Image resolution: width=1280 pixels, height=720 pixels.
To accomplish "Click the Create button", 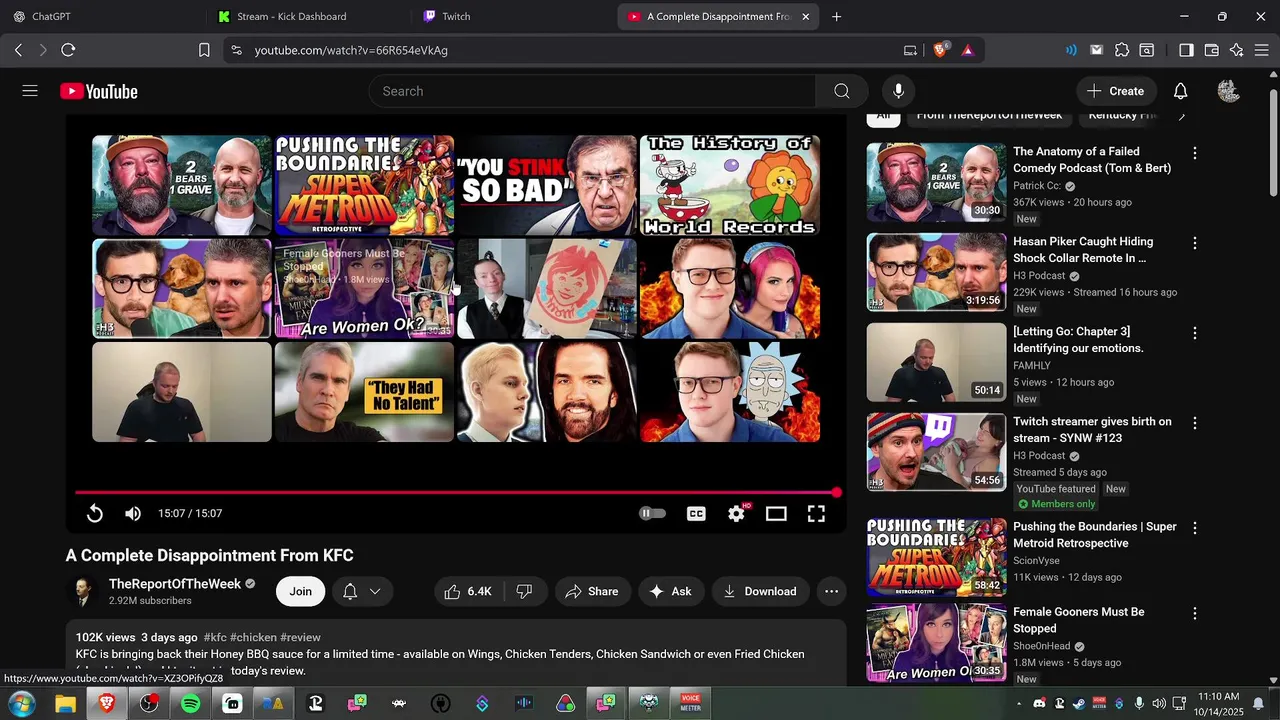I will click(1116, 91).
